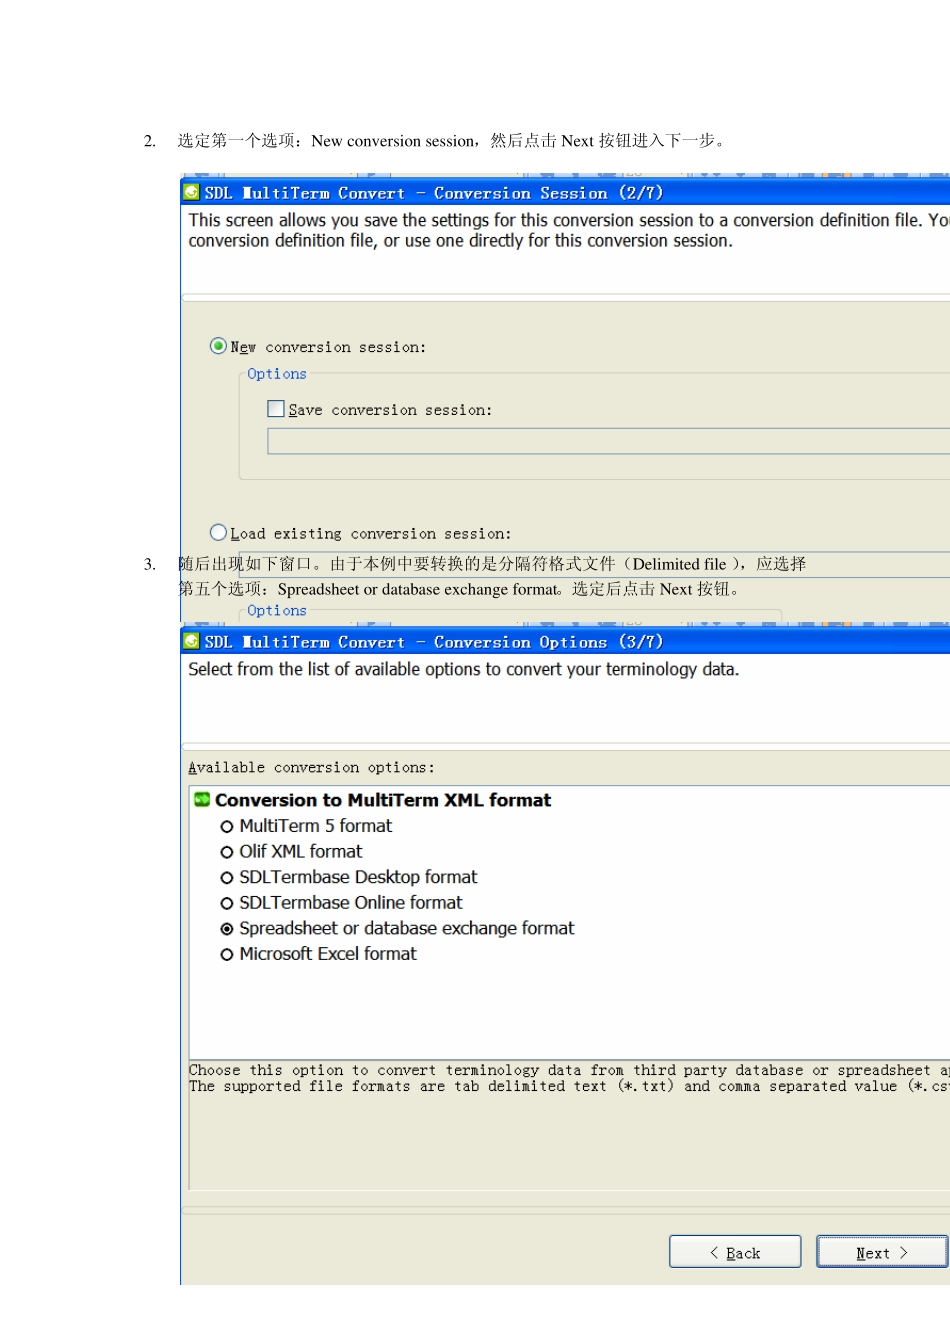Click MultiTerm icon in Conversion Session title bar
Viewport: 950px width, 1344px height.
pos(191,192)
